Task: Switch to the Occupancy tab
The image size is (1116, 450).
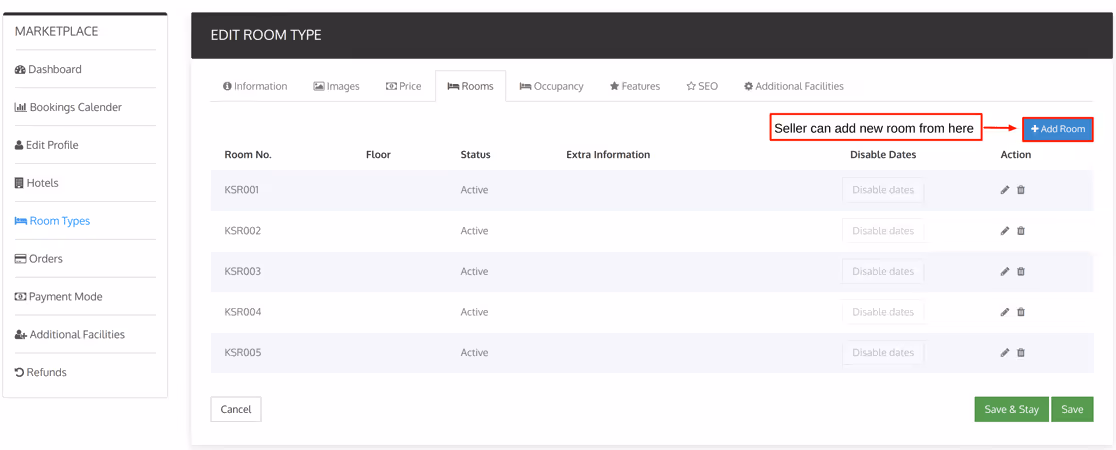Action: [x=552, y=86]
